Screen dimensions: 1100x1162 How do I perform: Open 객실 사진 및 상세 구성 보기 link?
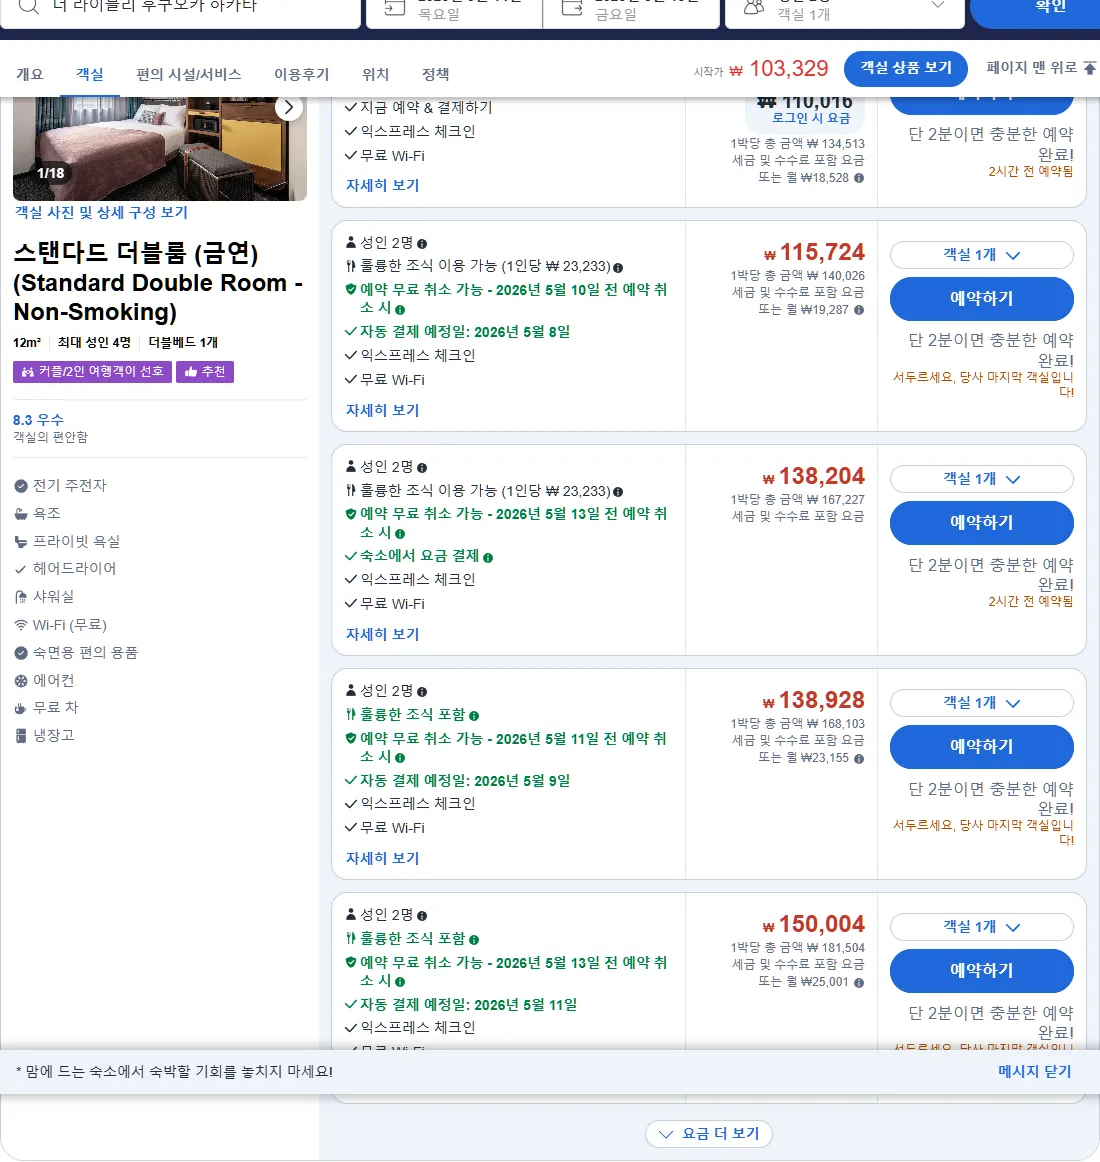101,213
